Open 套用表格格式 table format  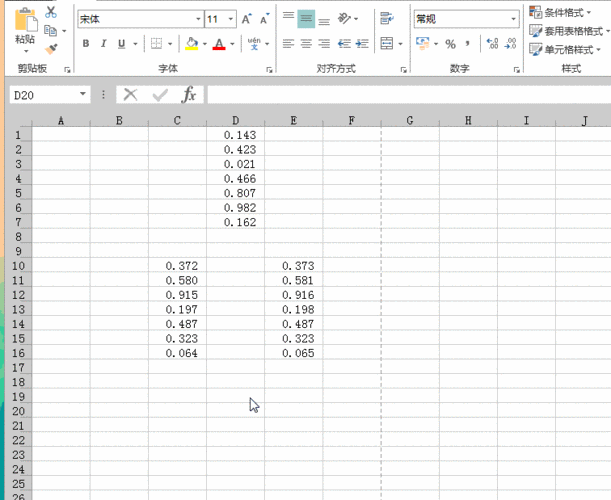(569, 31)
